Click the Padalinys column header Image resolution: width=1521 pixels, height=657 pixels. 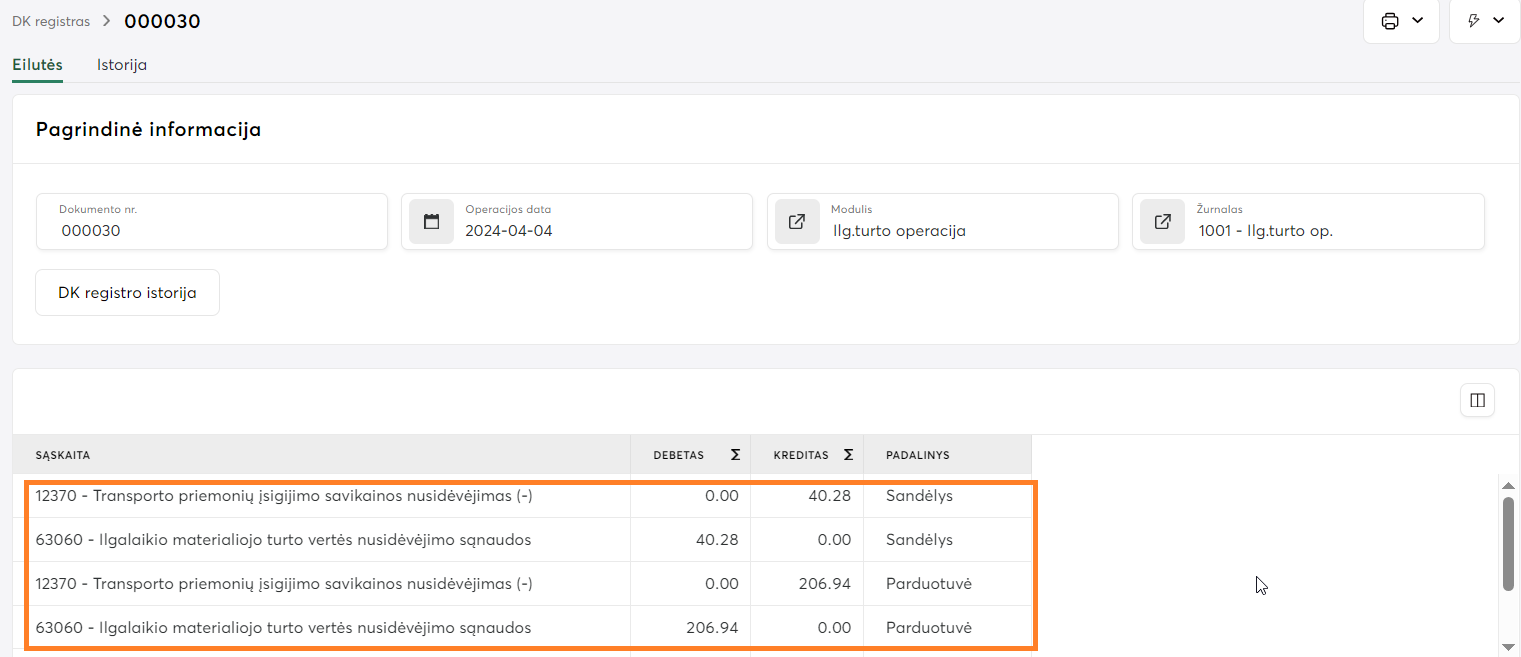917,455
